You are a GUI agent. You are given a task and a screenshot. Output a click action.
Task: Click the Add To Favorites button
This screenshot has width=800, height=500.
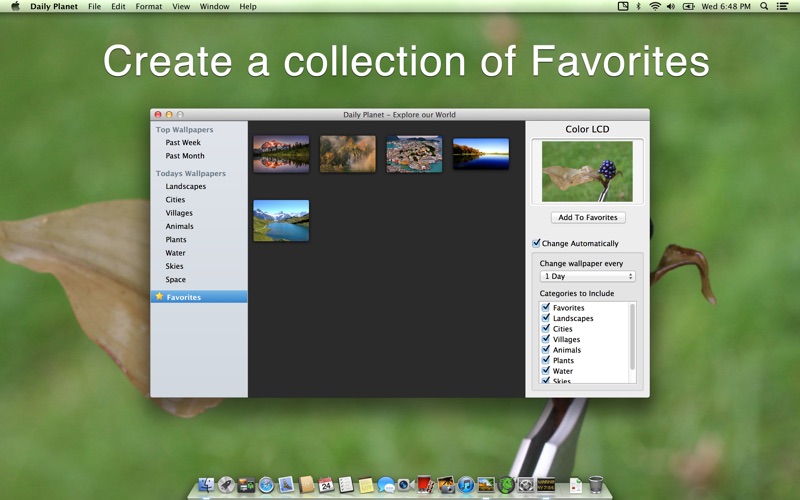point(588,217)
